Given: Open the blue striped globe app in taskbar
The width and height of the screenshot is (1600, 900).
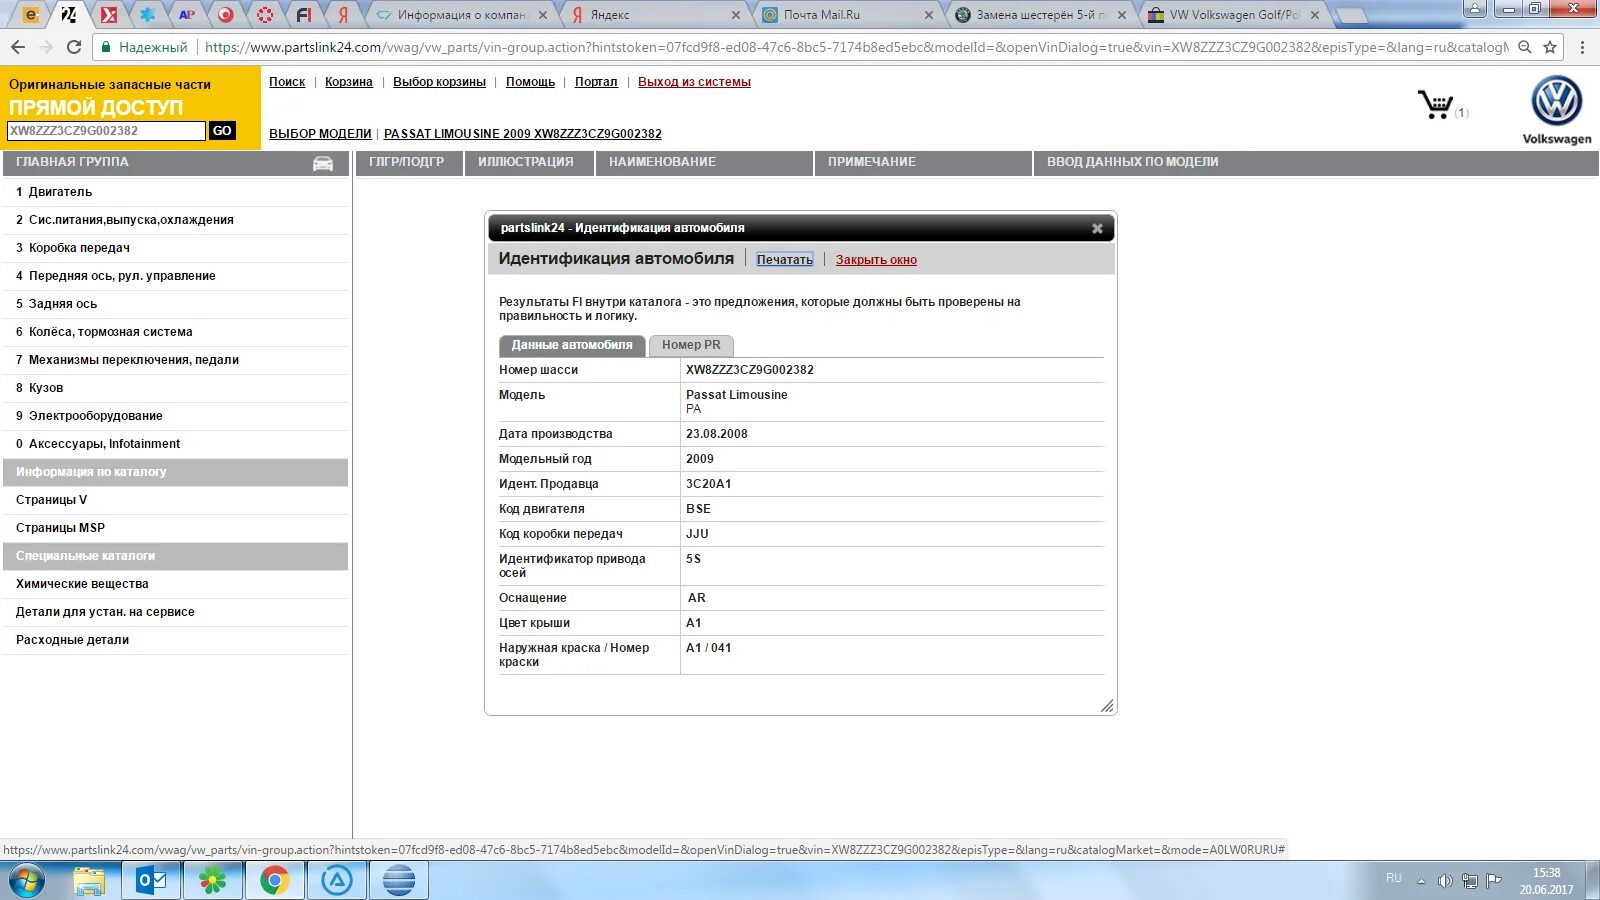Looking at the screenshot, I should (399, 881).
